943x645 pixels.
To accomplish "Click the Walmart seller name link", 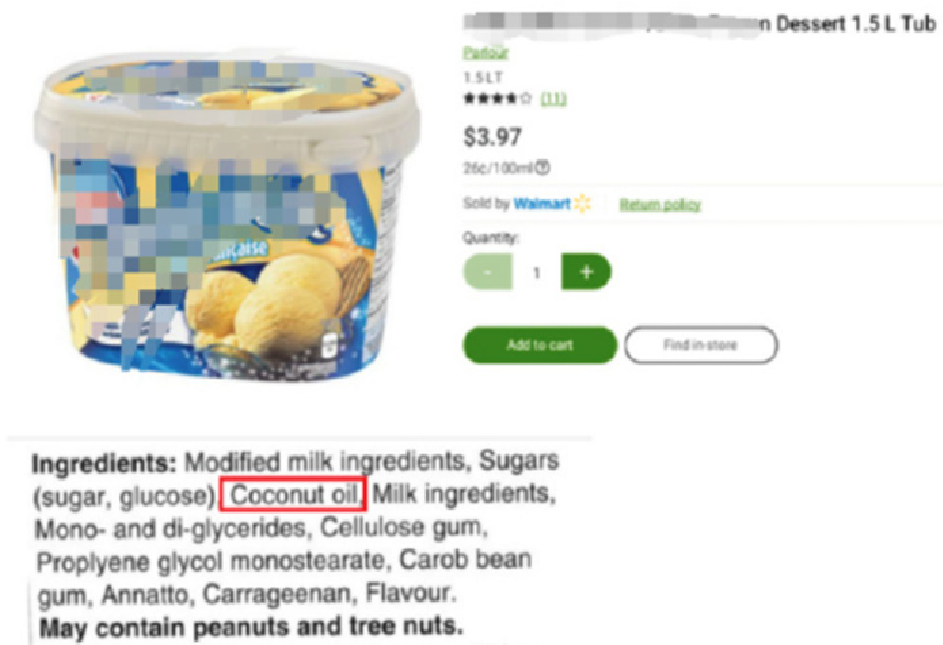I will coord(541,204).
